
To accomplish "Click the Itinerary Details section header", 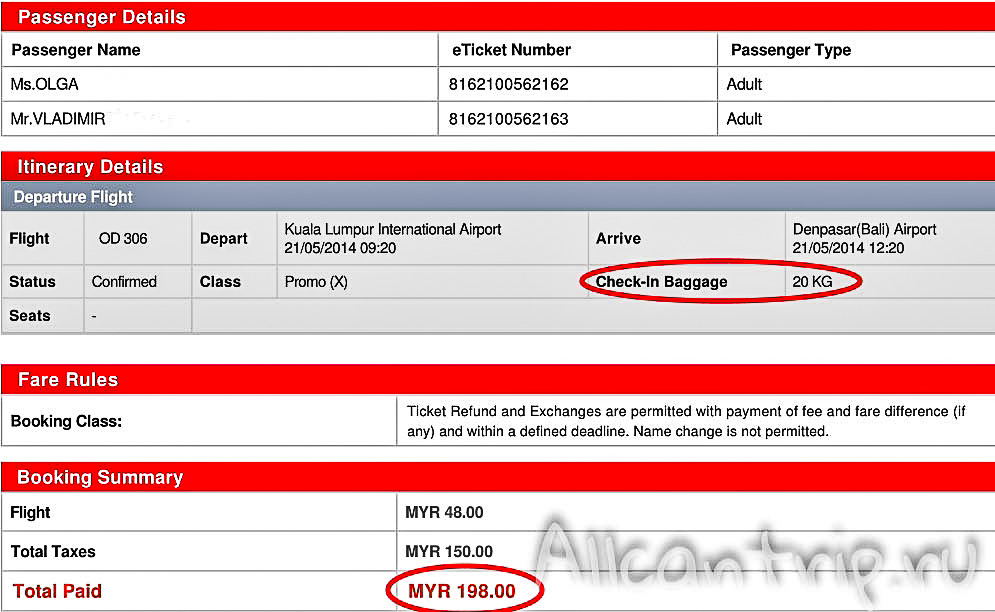I will [90, 167].
